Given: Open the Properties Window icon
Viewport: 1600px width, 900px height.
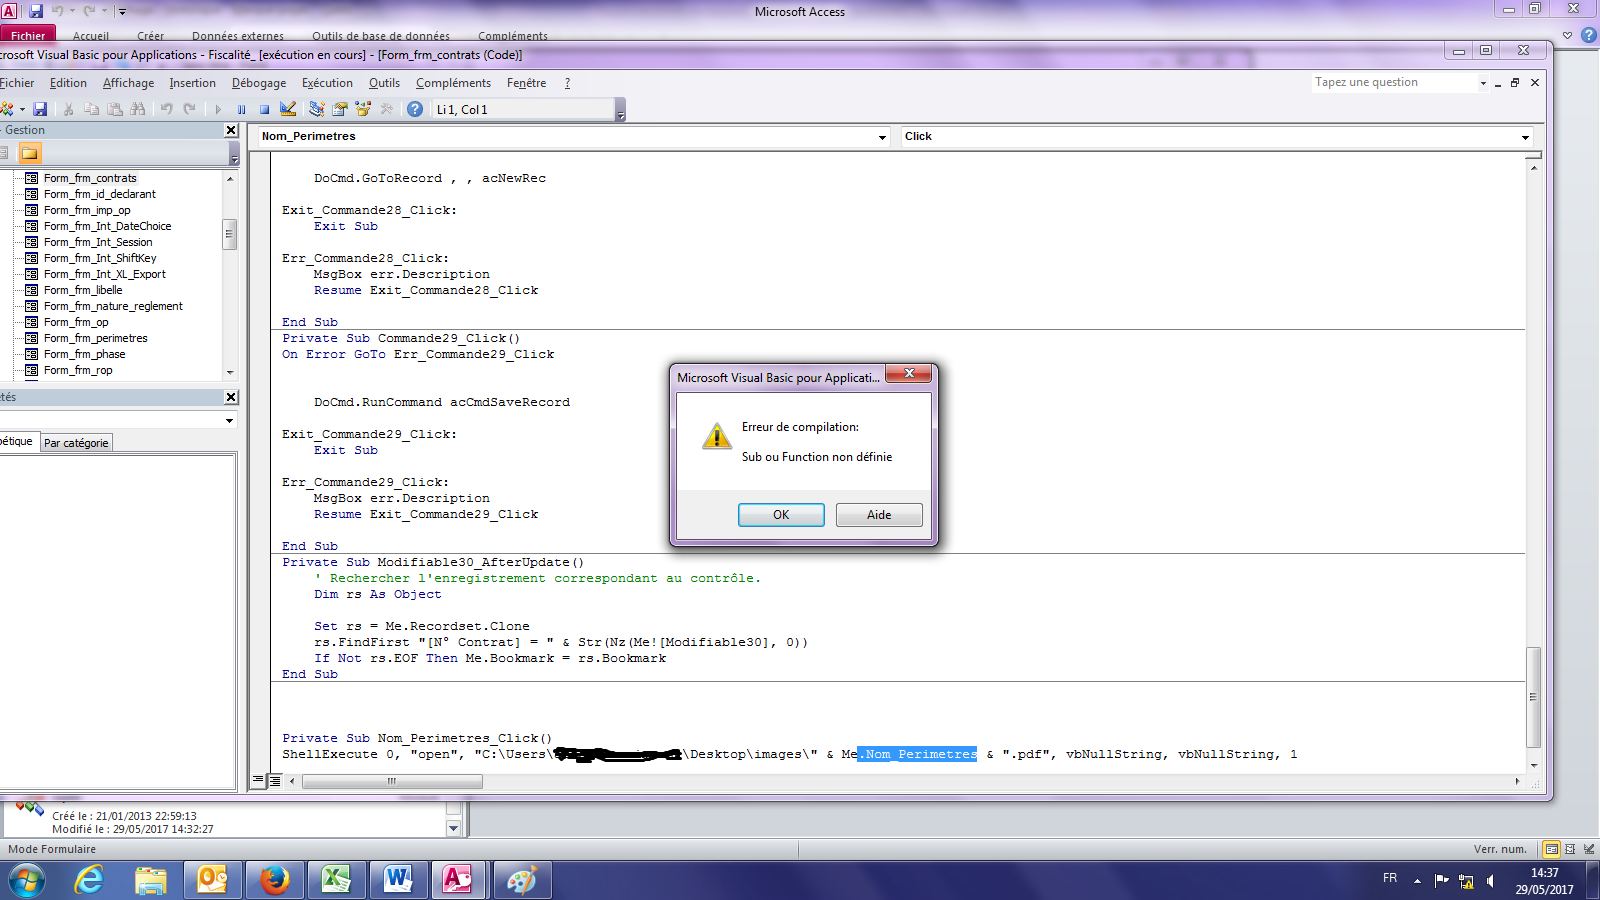Looking at the screenshot, I should [340, 109].
